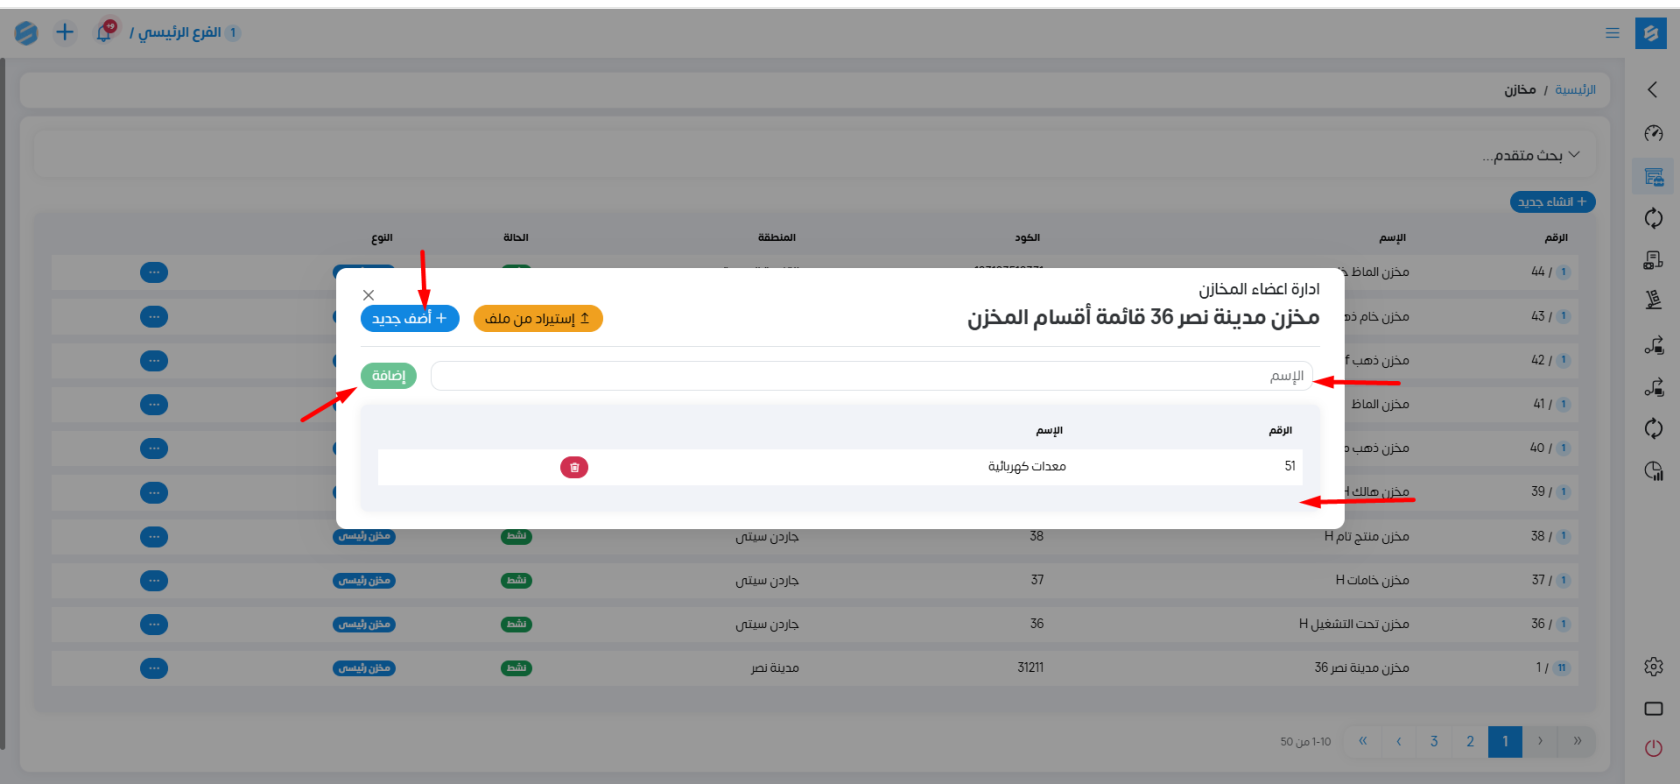This screenshot has width=1680, height=784.
Task: Open actions menu for مخزن مدينة نصر 36 row
Action: [x=154, y=668]
